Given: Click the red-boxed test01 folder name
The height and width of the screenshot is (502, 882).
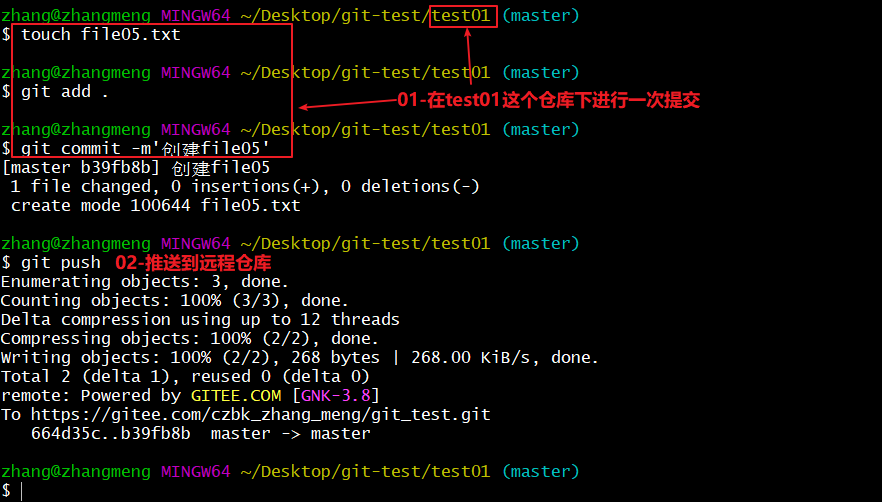Looking at the screenshot, I should pyautogui.click(x=463, y=17).
